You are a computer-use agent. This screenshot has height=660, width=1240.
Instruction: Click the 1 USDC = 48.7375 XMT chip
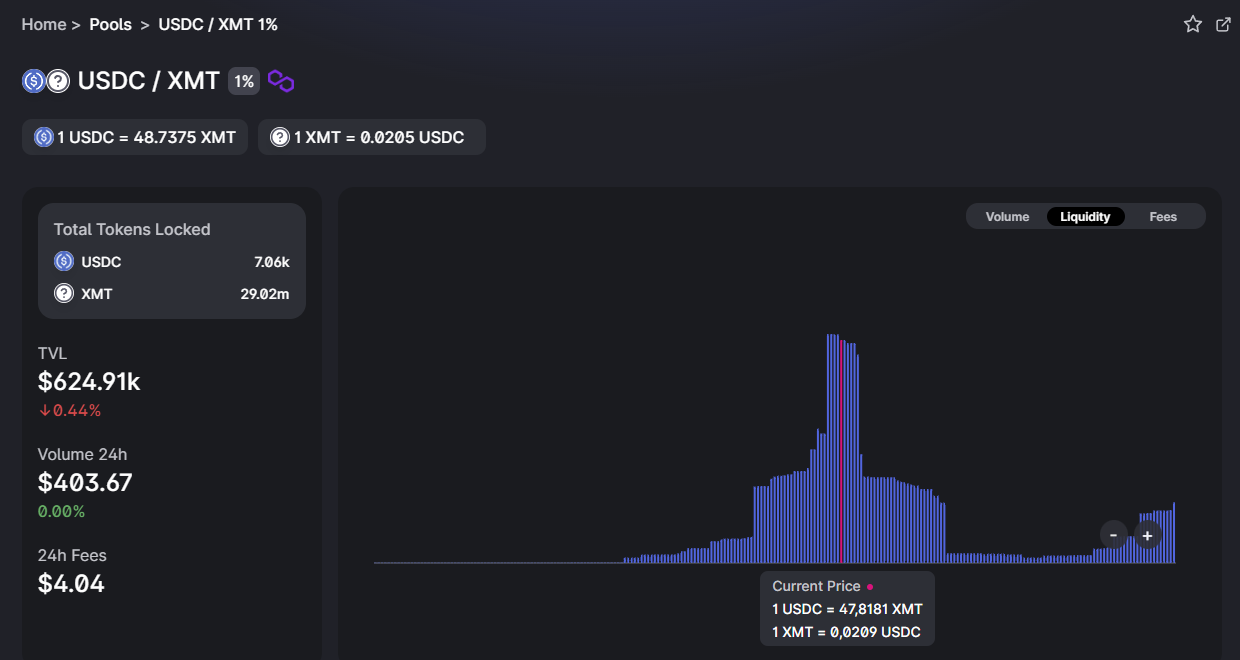[135, 137]
